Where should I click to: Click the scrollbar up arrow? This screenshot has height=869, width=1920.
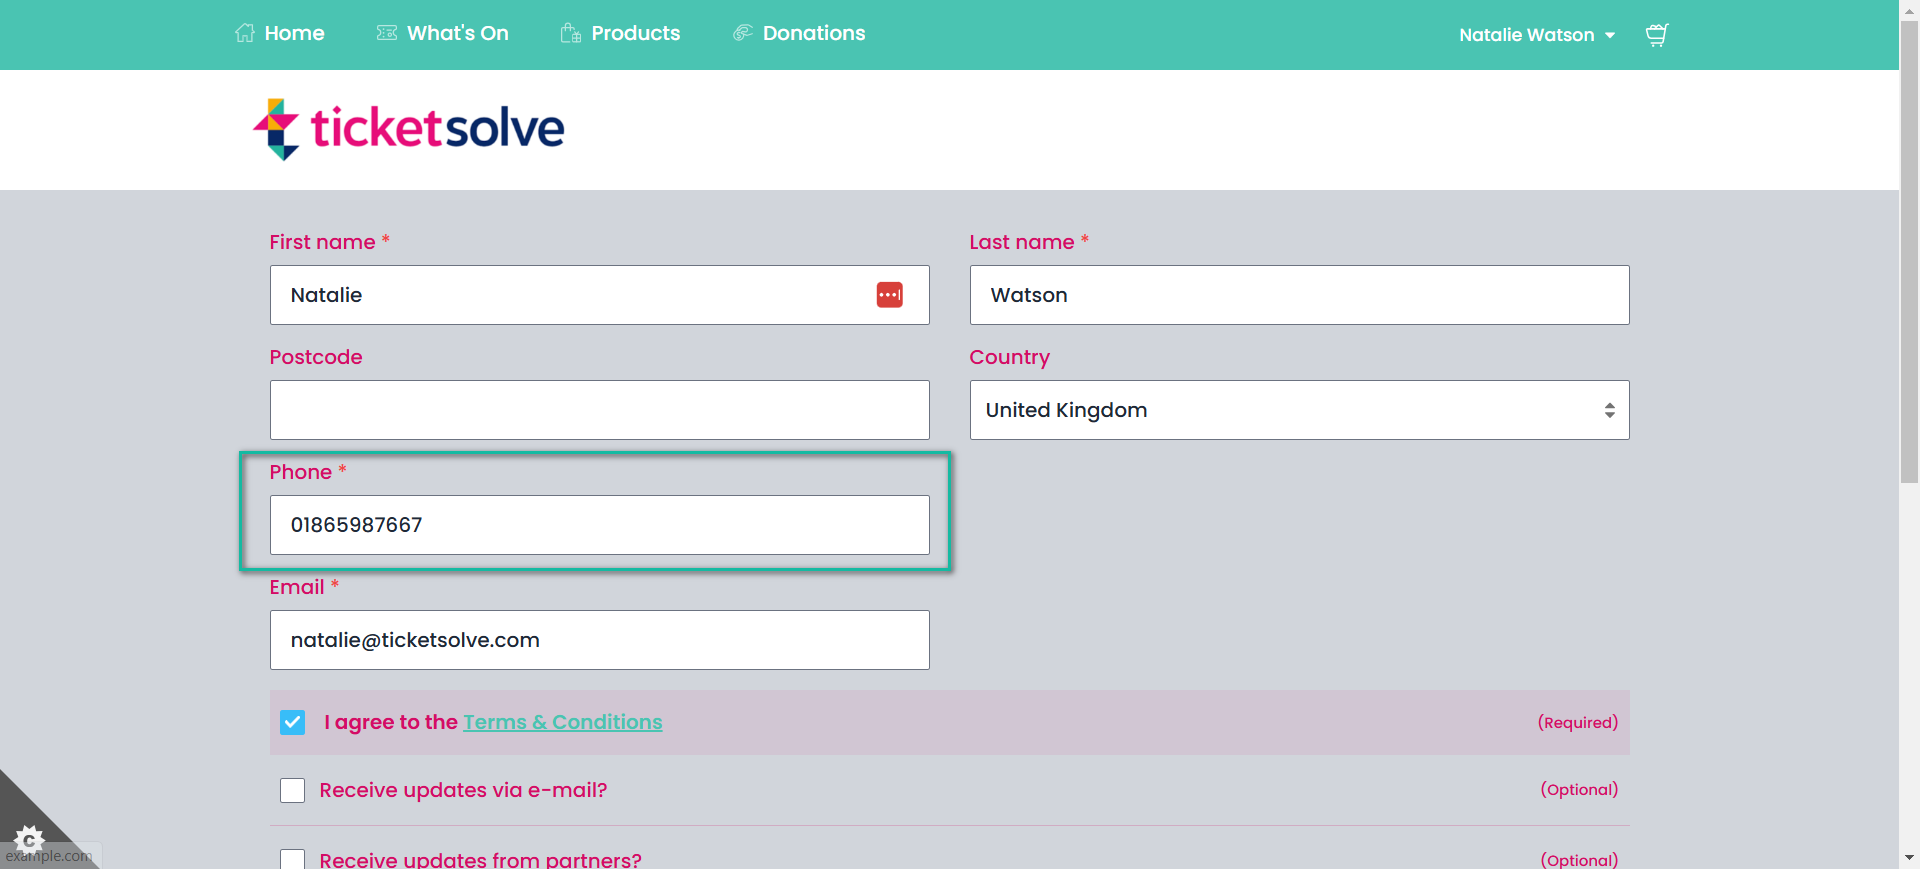(x=1909, y=9)
